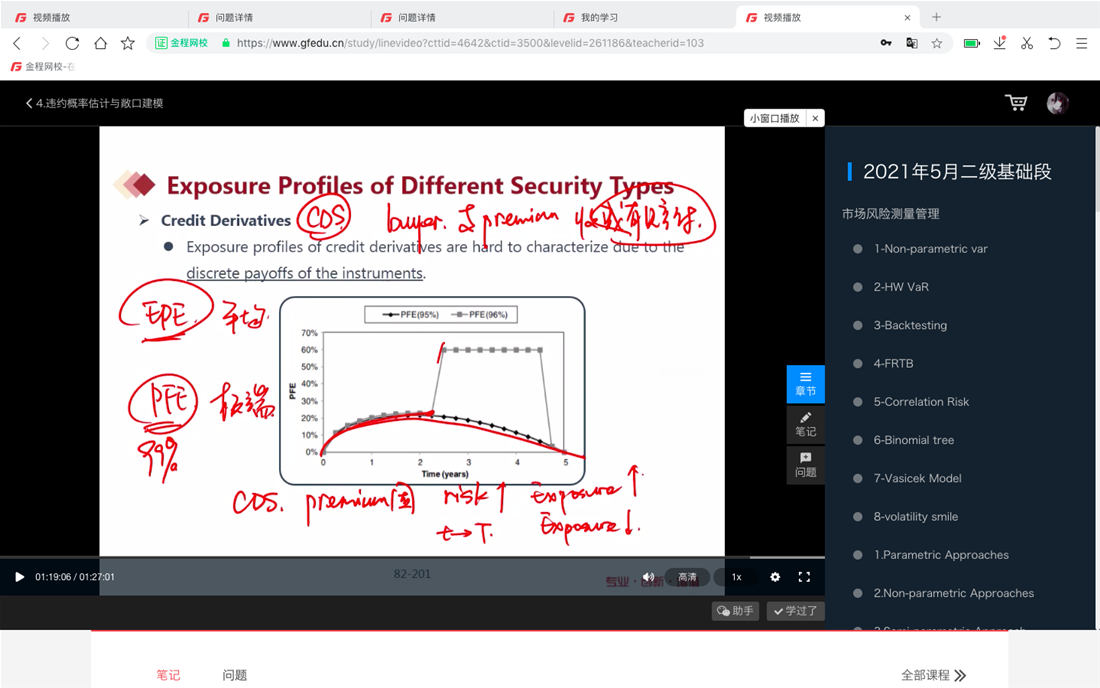Select the 1-Non-parametric var lesson
Screen dimensions: 1100x688
coord(930,249)
